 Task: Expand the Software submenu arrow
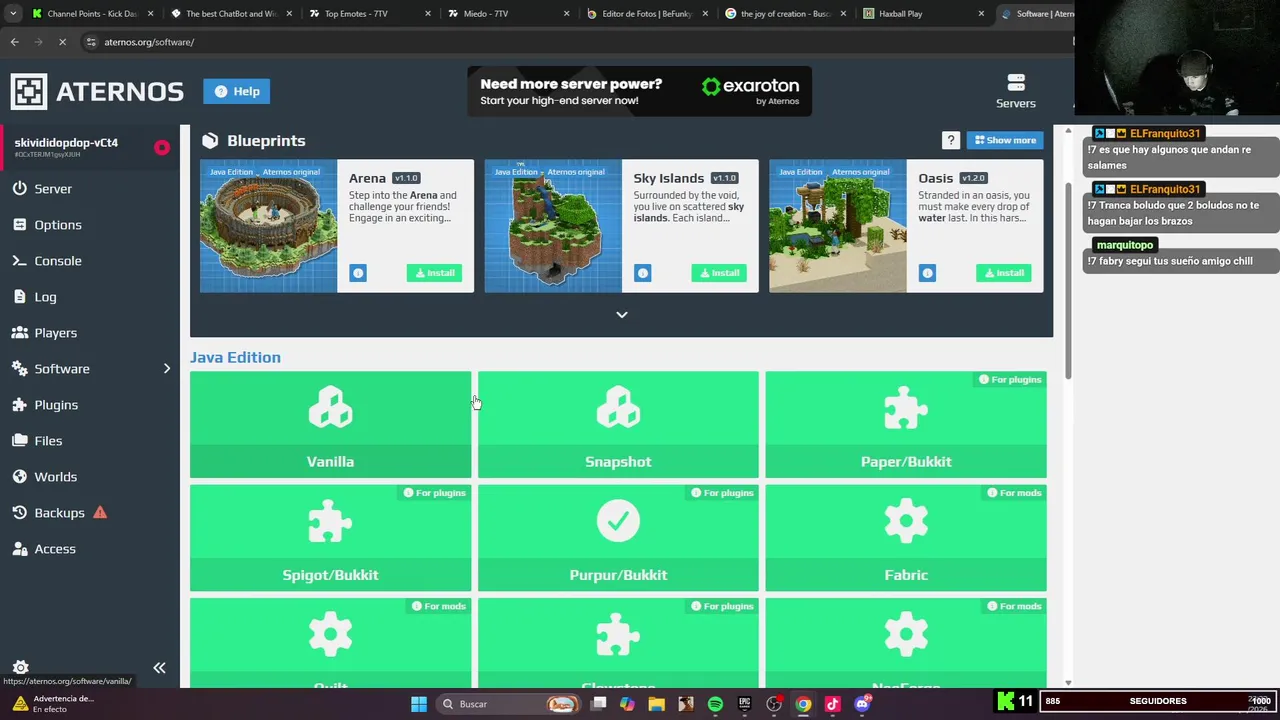coord(167,369)
